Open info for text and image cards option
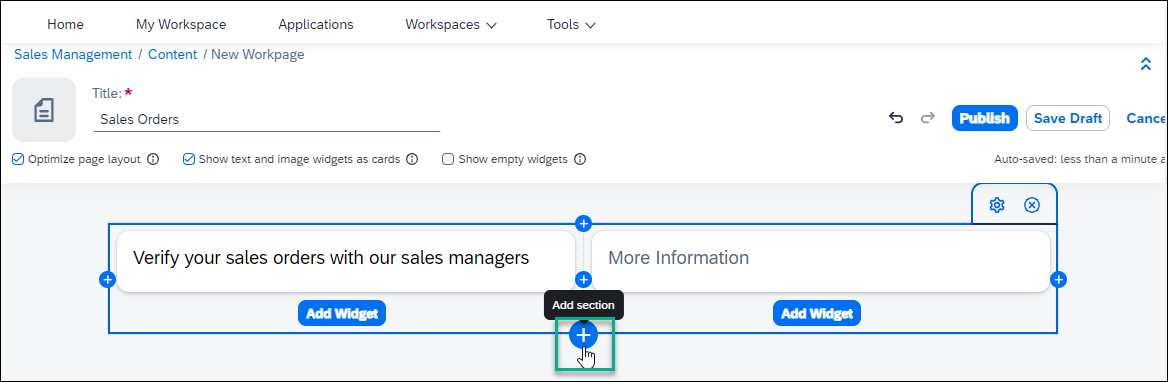The width and height of the screenshot is (1168, 382). pos(412,159)
